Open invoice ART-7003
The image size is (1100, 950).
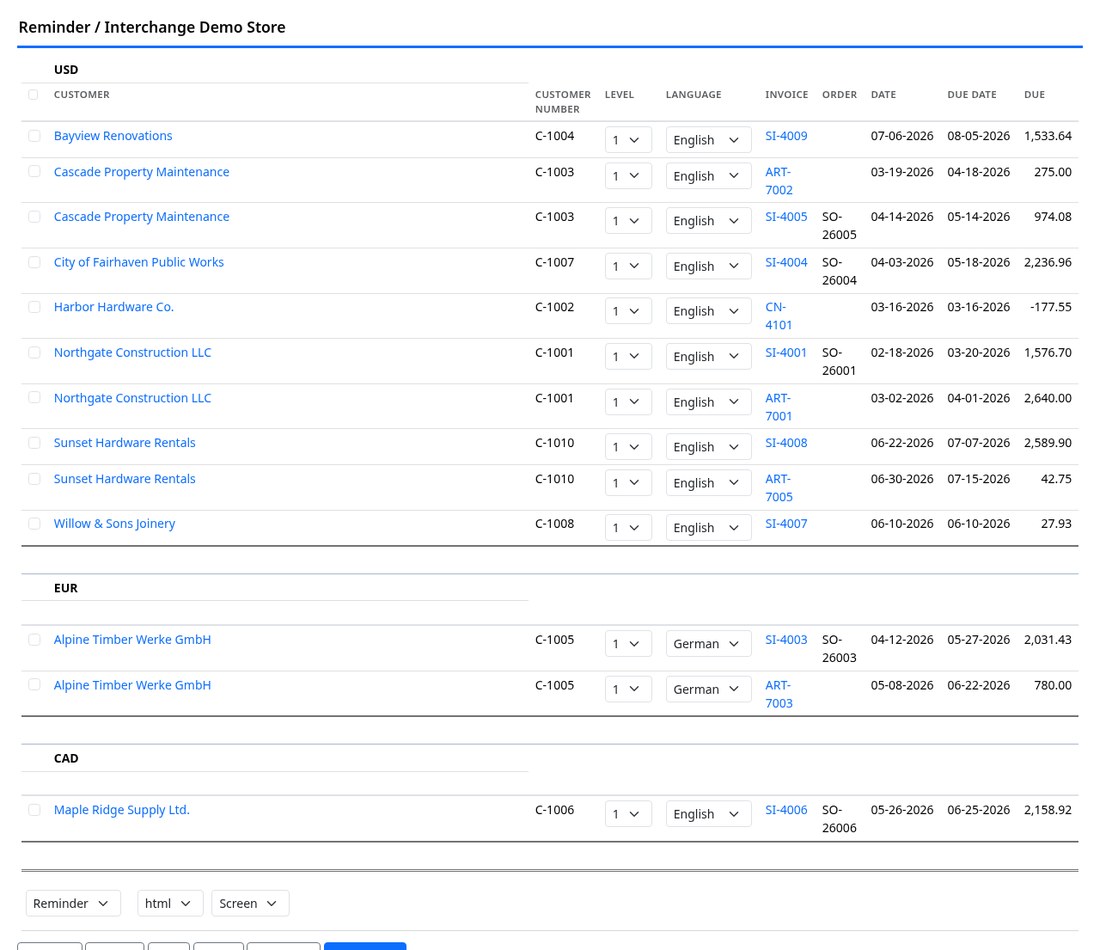[778, 695]
